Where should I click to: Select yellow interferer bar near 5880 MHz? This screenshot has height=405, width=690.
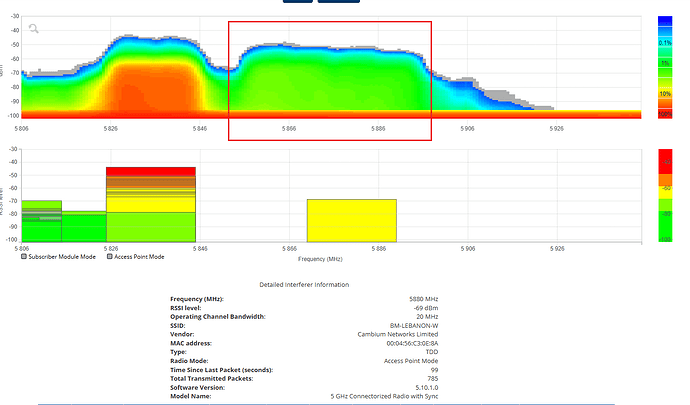pos(351,220)
